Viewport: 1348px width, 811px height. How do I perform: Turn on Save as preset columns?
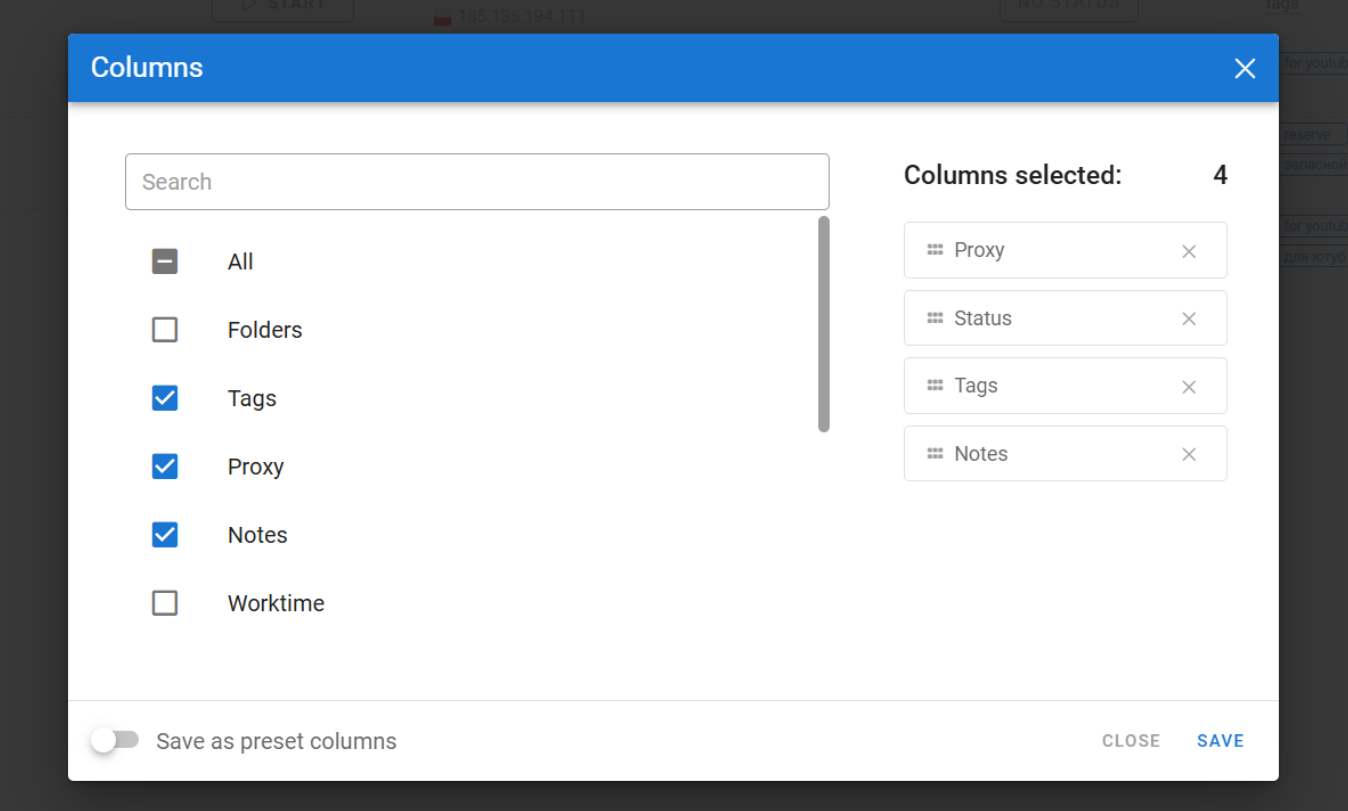pos(115,740)
